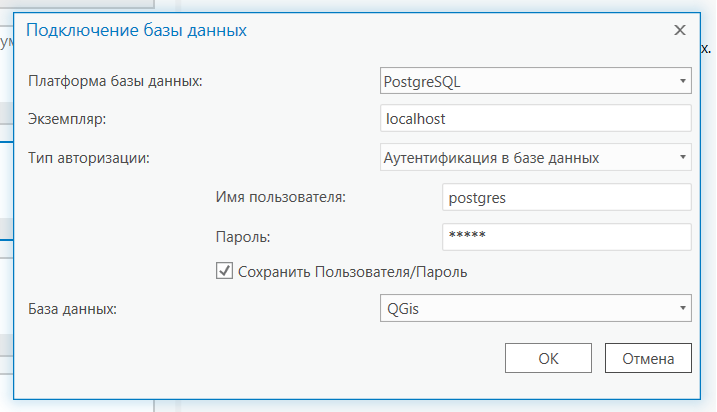Click the 'База данных:' label
Screen dimensions: 717x412
73,308
